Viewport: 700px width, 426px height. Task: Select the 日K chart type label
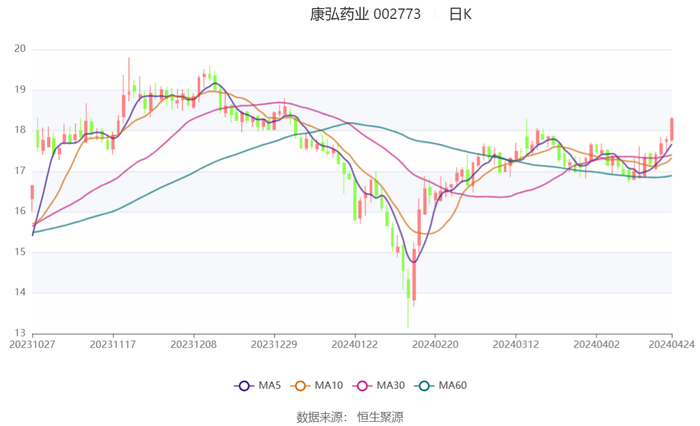tap(460, 14)
